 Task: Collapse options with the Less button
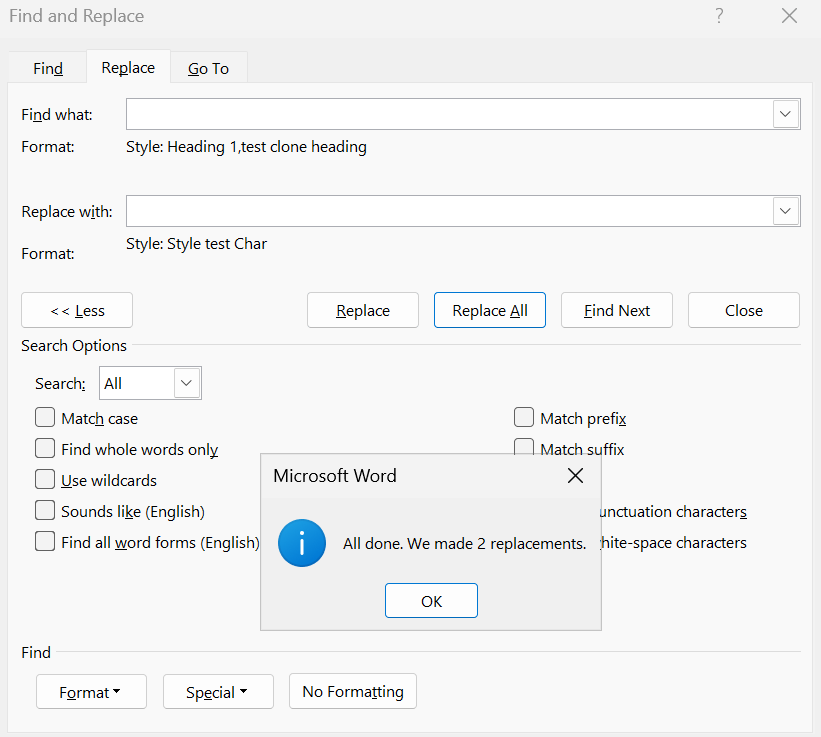coord(77,310)
